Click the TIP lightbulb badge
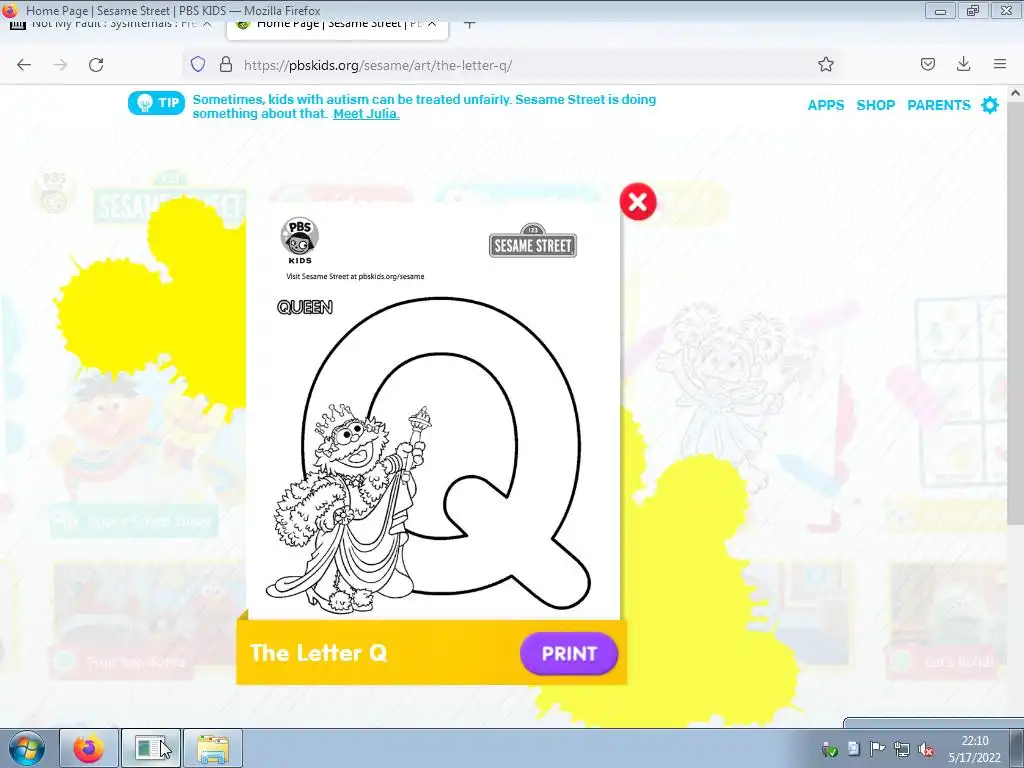The height and width of the screenshot is (768, 1024). pos(156,103)
